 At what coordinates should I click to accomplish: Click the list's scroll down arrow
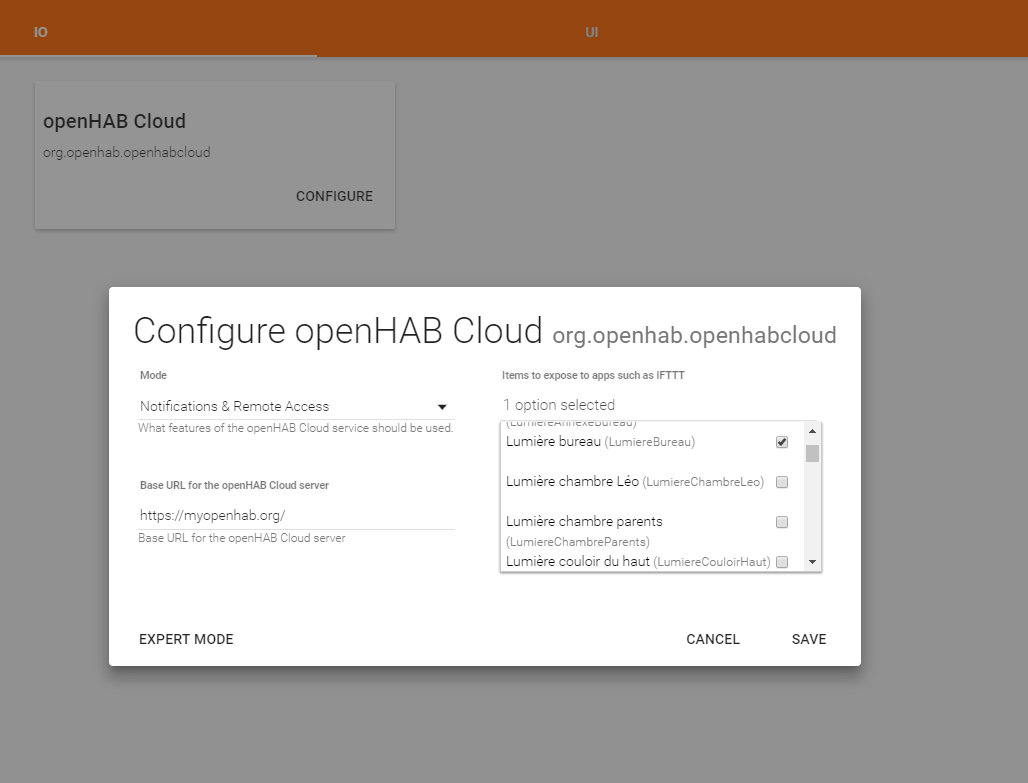click(812, 562)
